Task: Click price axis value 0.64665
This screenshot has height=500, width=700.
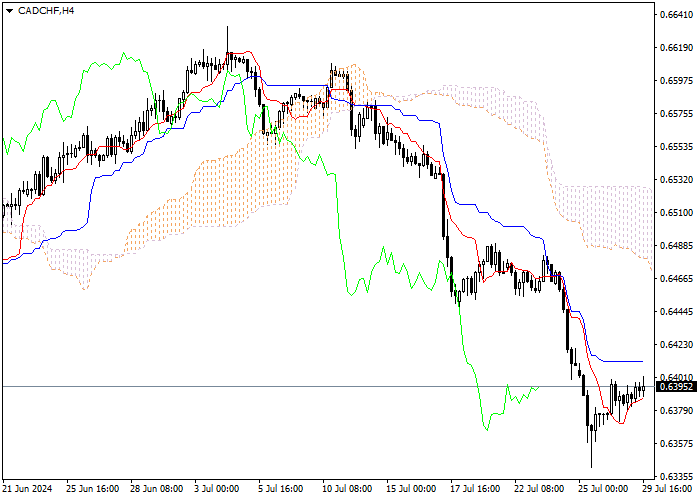Action: click(676, 279)
